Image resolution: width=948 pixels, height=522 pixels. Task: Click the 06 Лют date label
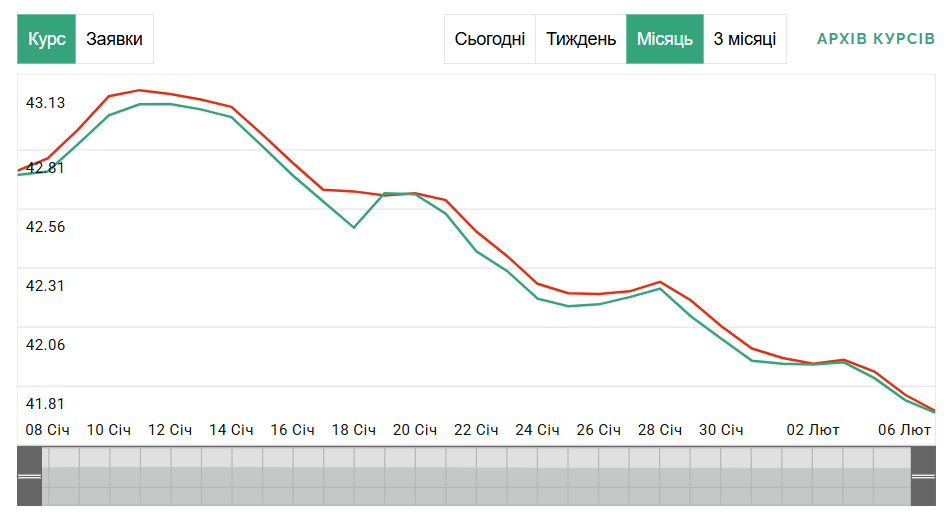[x=904, y=430]
